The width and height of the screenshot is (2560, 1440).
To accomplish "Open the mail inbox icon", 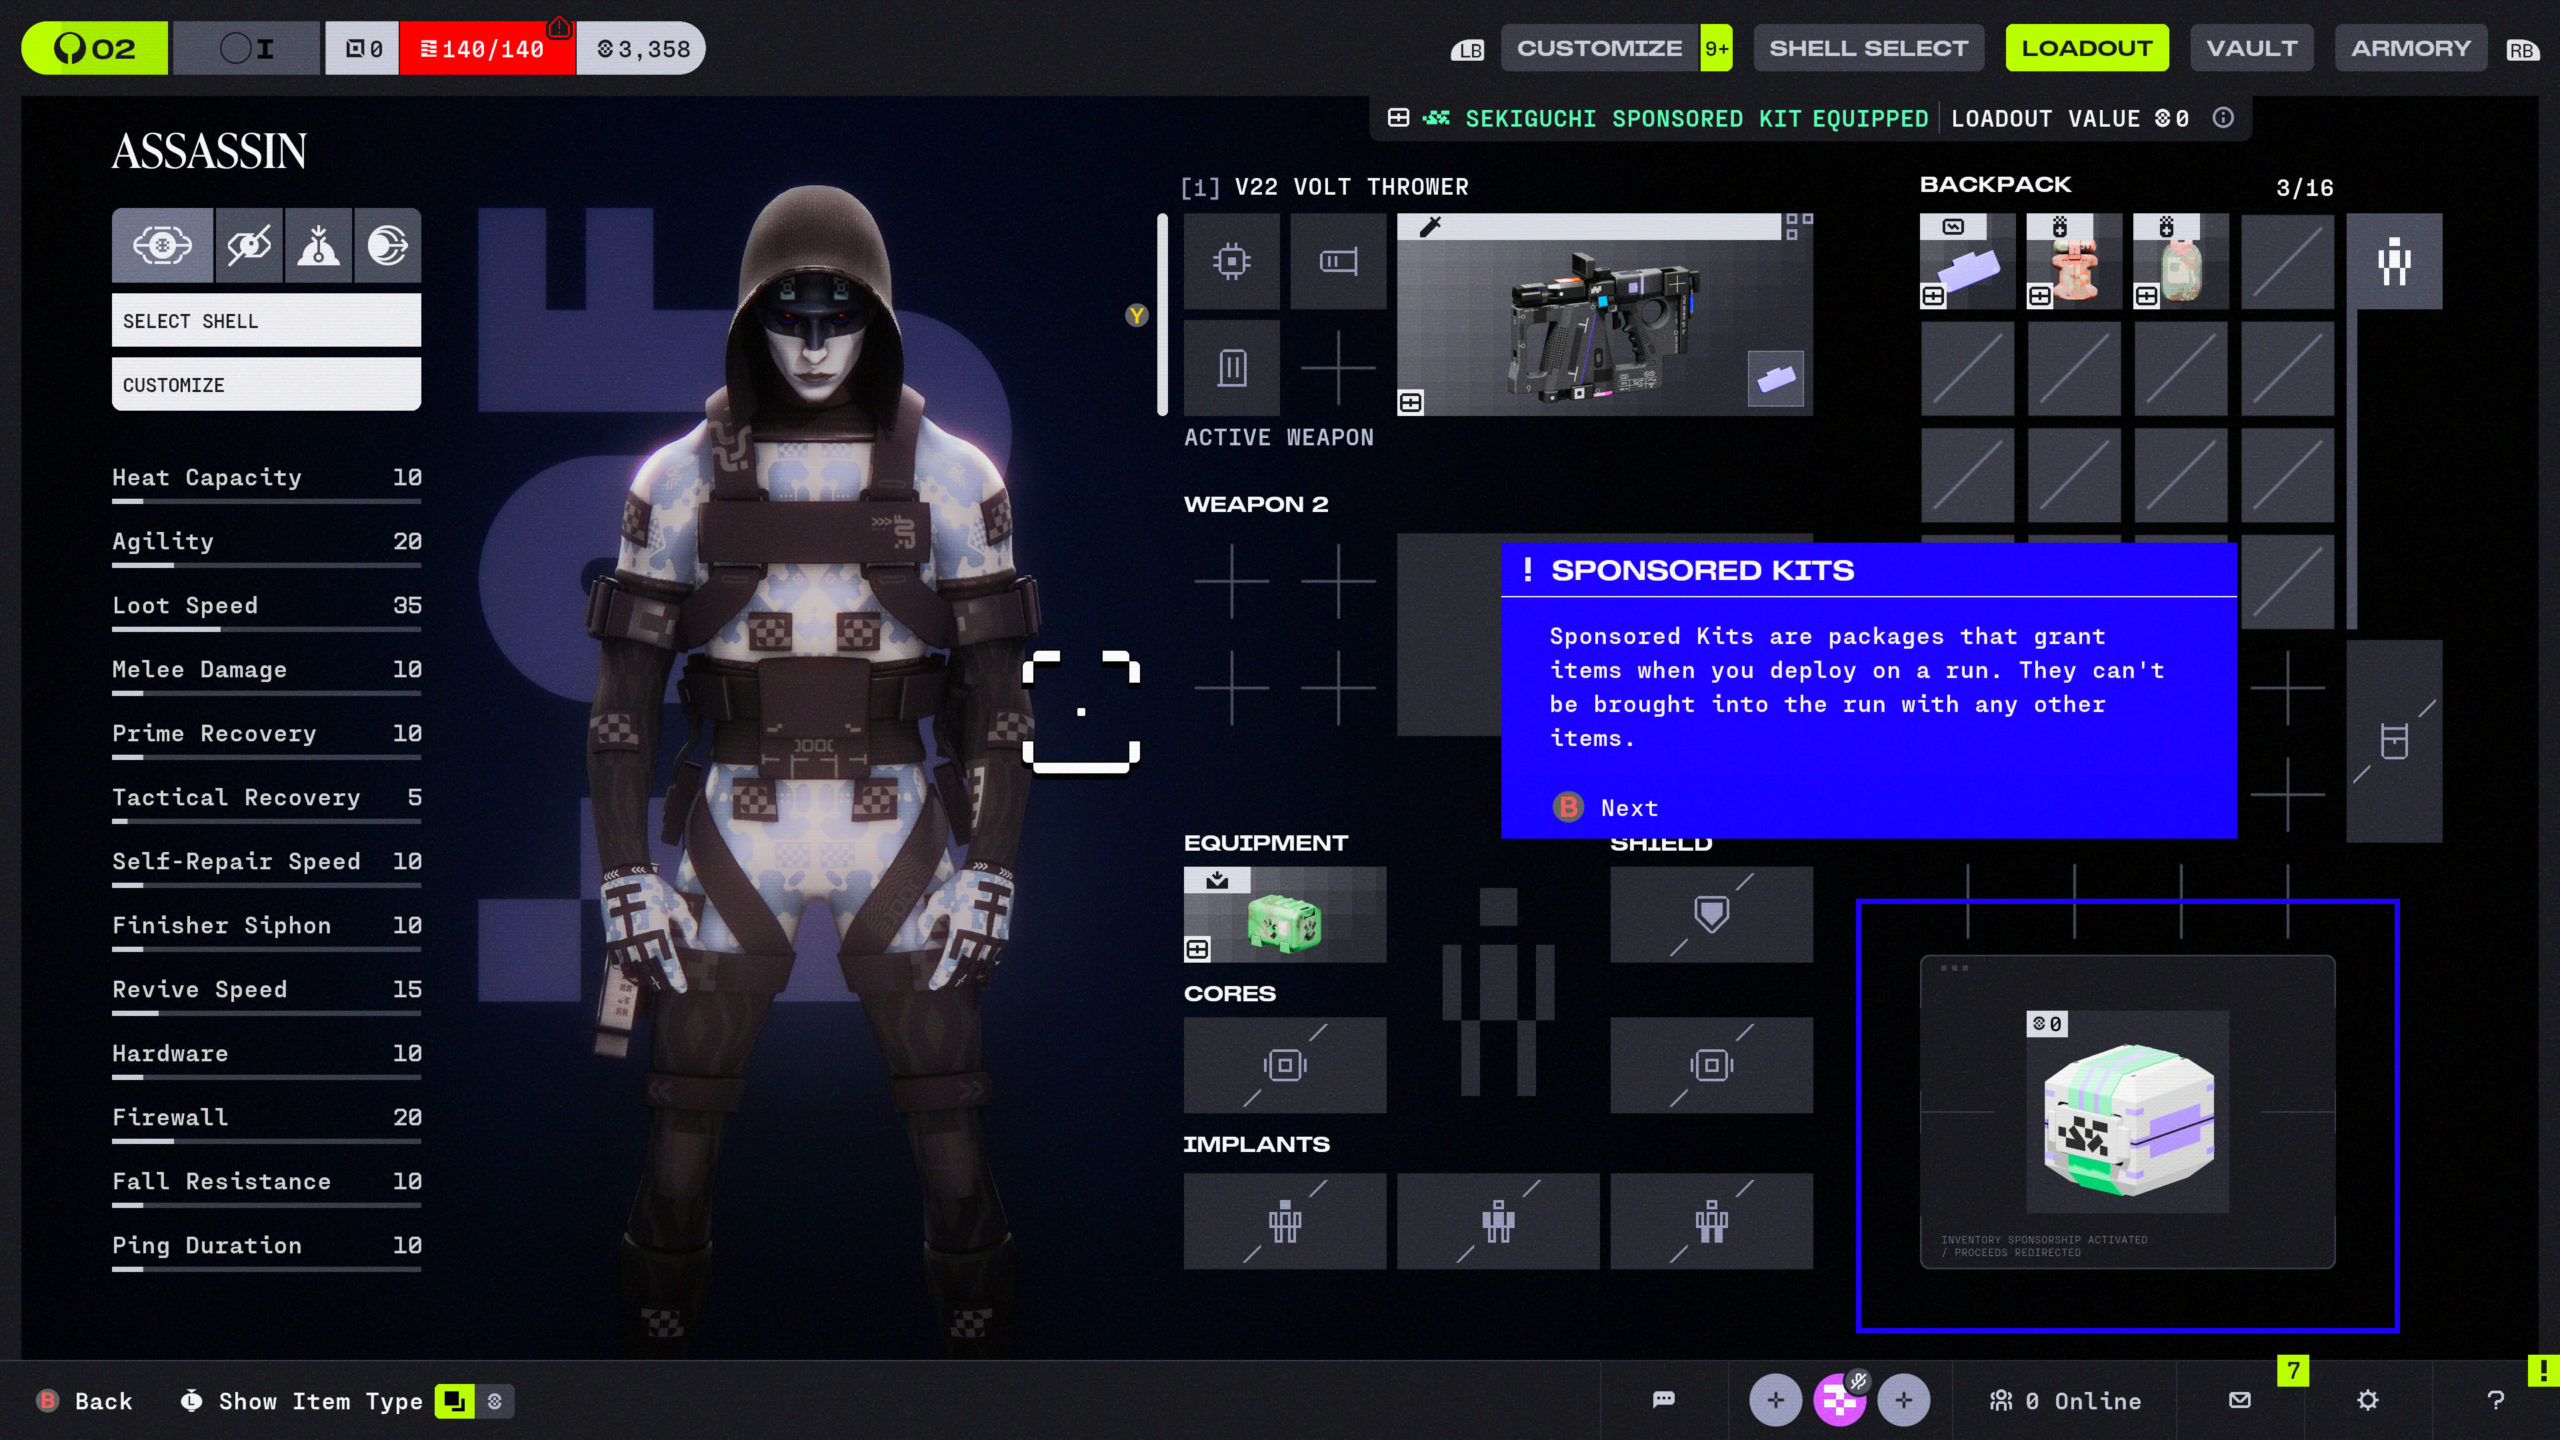I will [2240, 1400].
